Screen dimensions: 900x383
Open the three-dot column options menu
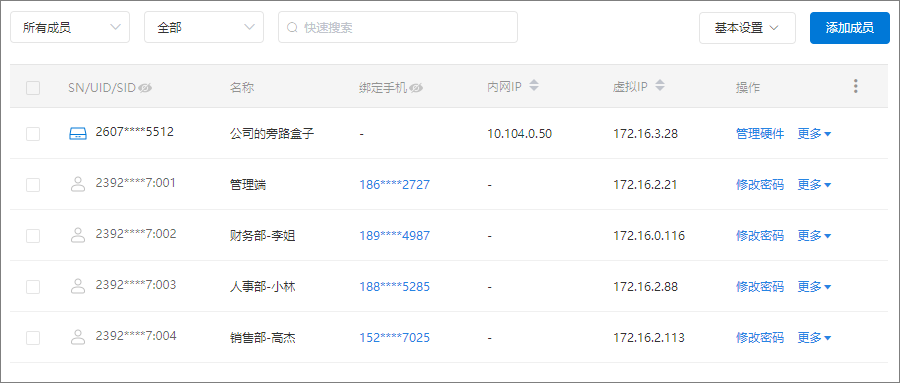point(856,86)
